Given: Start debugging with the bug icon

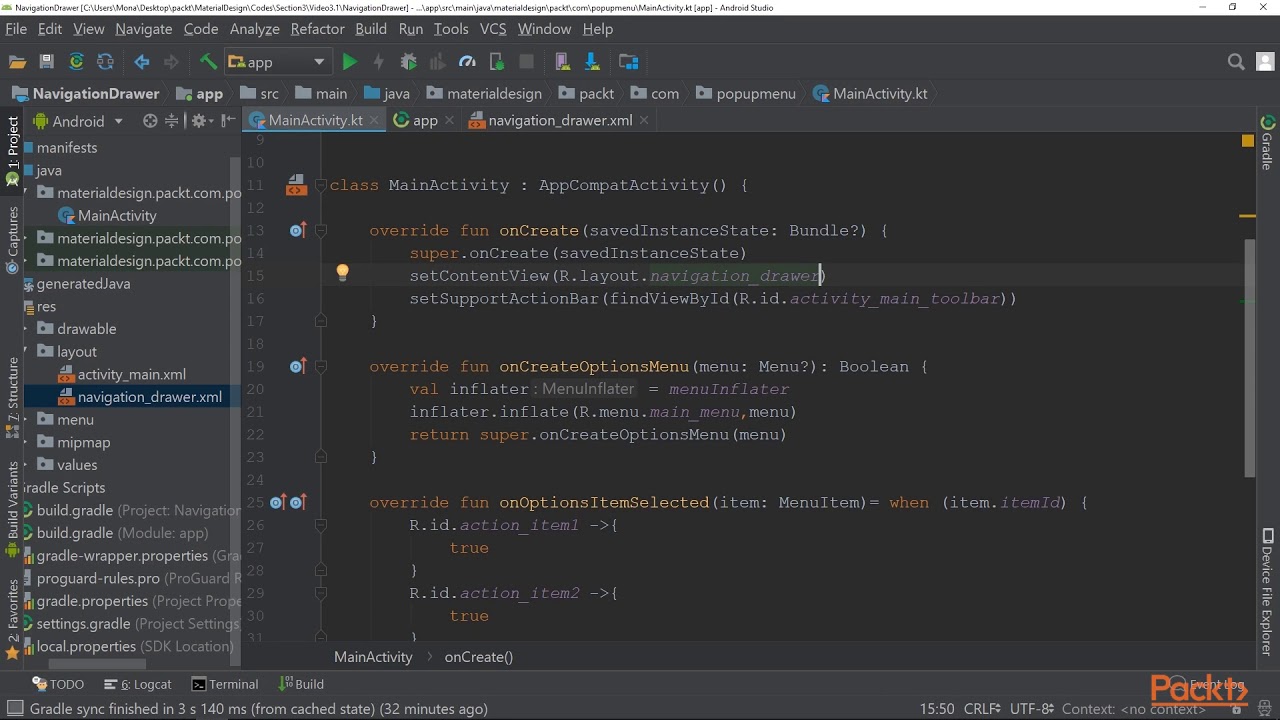Looking at the screenshot, I should pos(408,62).
